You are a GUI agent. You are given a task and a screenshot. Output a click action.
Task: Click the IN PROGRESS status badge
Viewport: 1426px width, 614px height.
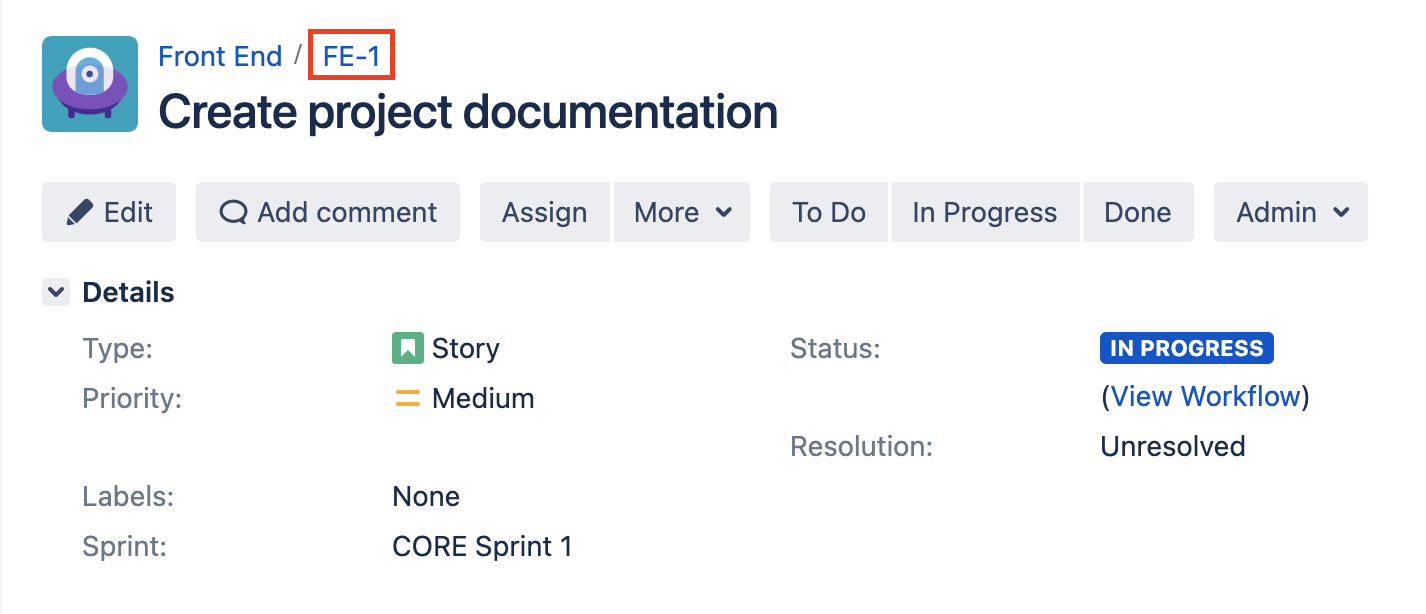1186,348
